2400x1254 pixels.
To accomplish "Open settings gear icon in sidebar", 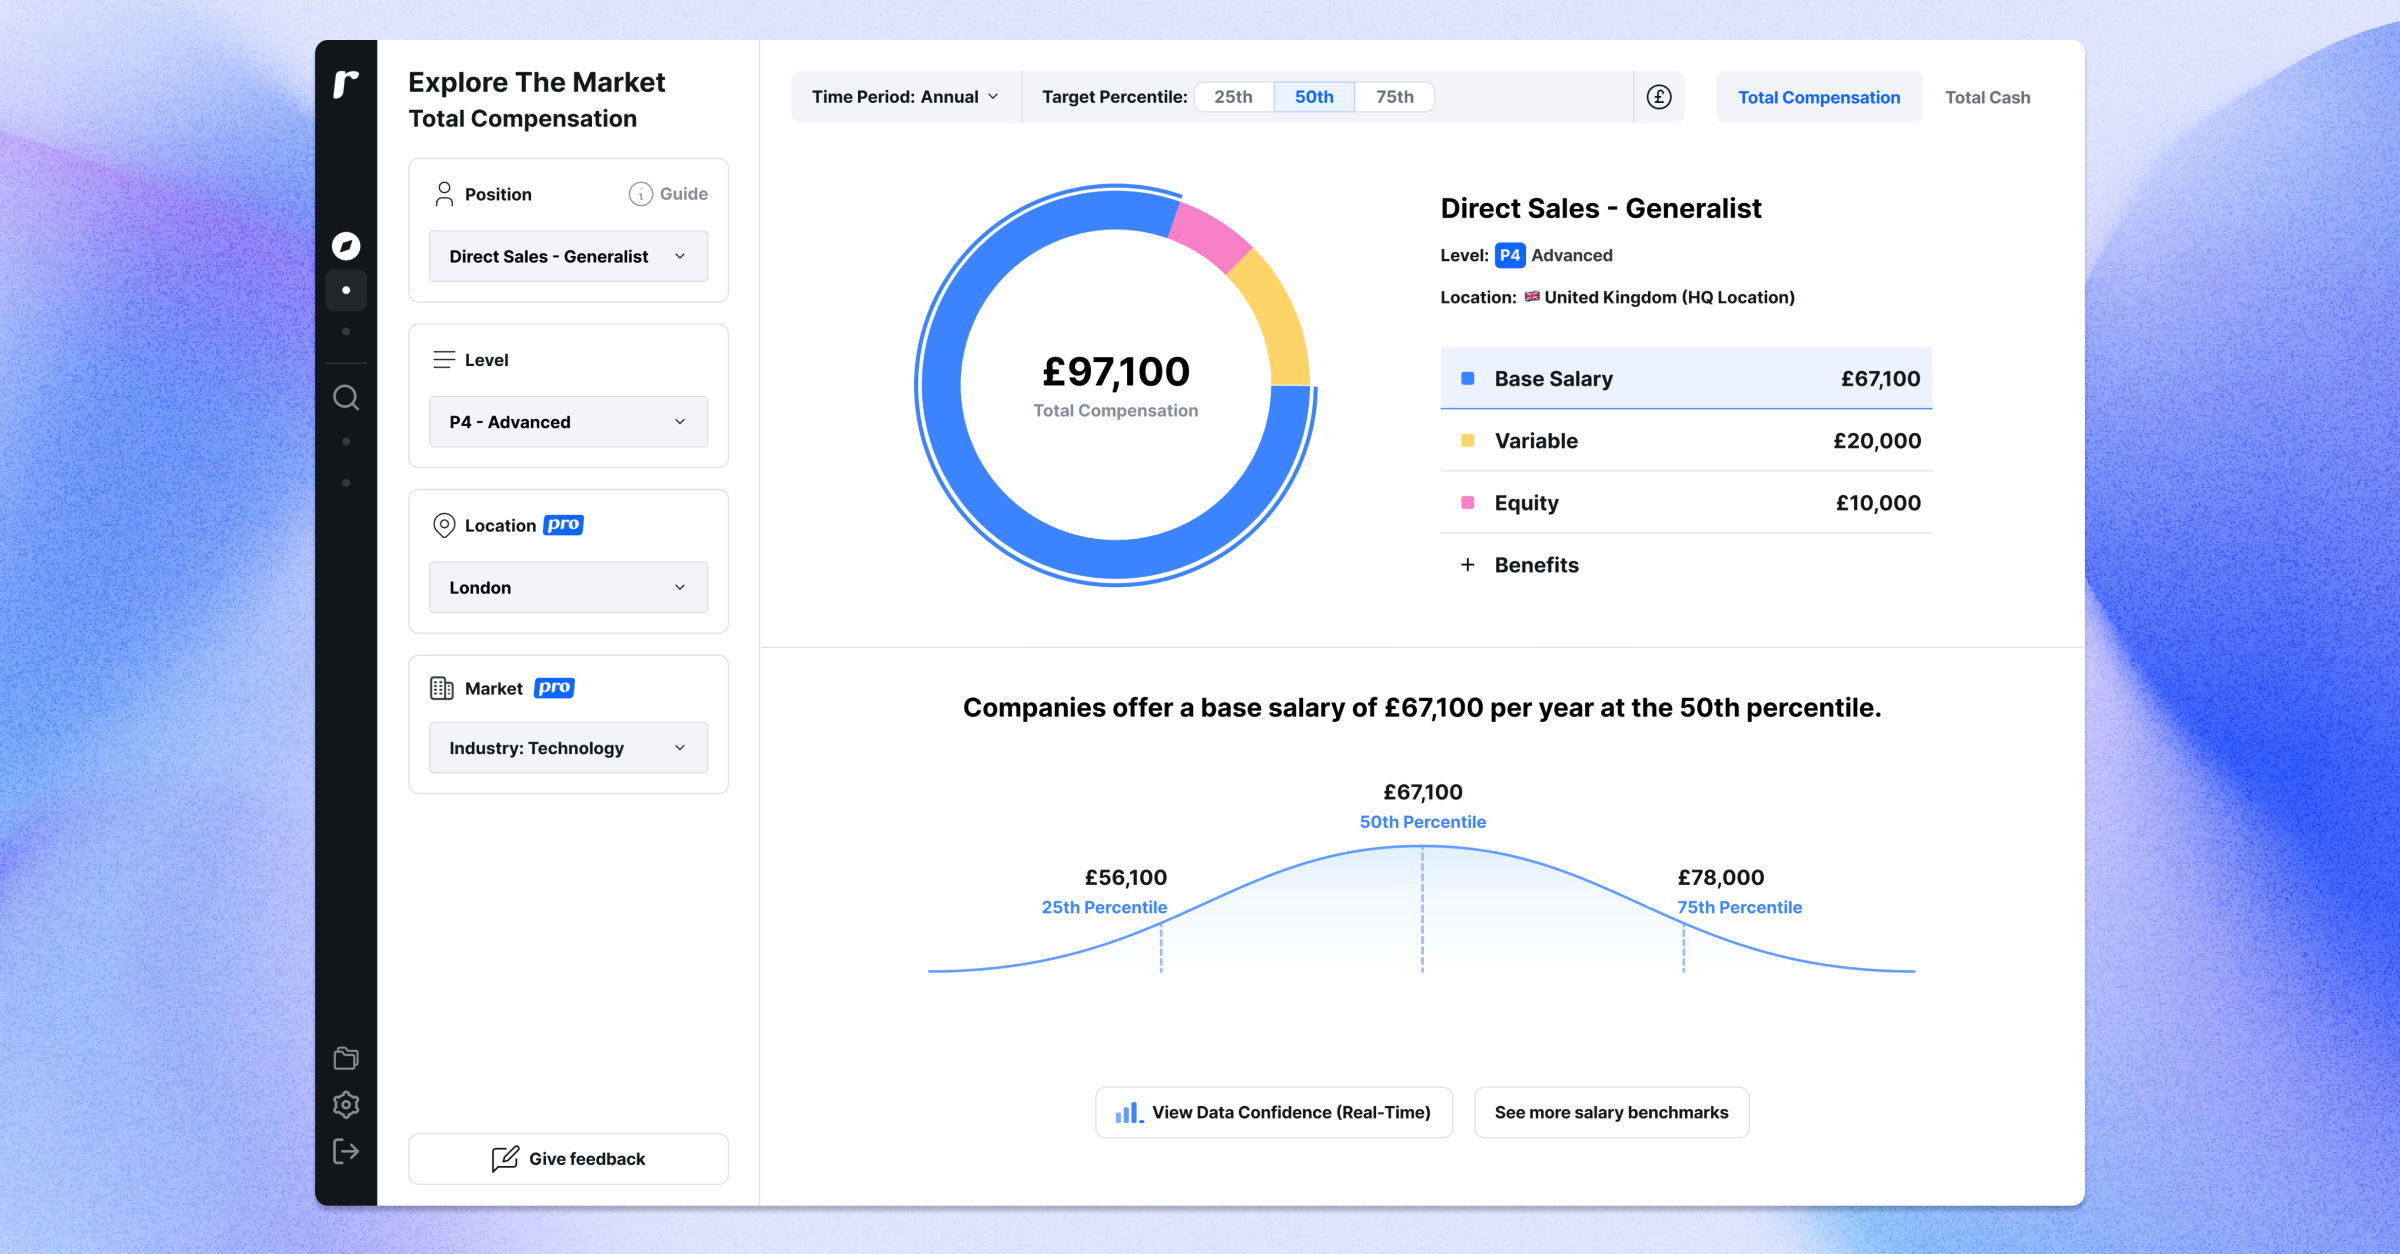I will tap(346, 1105).
